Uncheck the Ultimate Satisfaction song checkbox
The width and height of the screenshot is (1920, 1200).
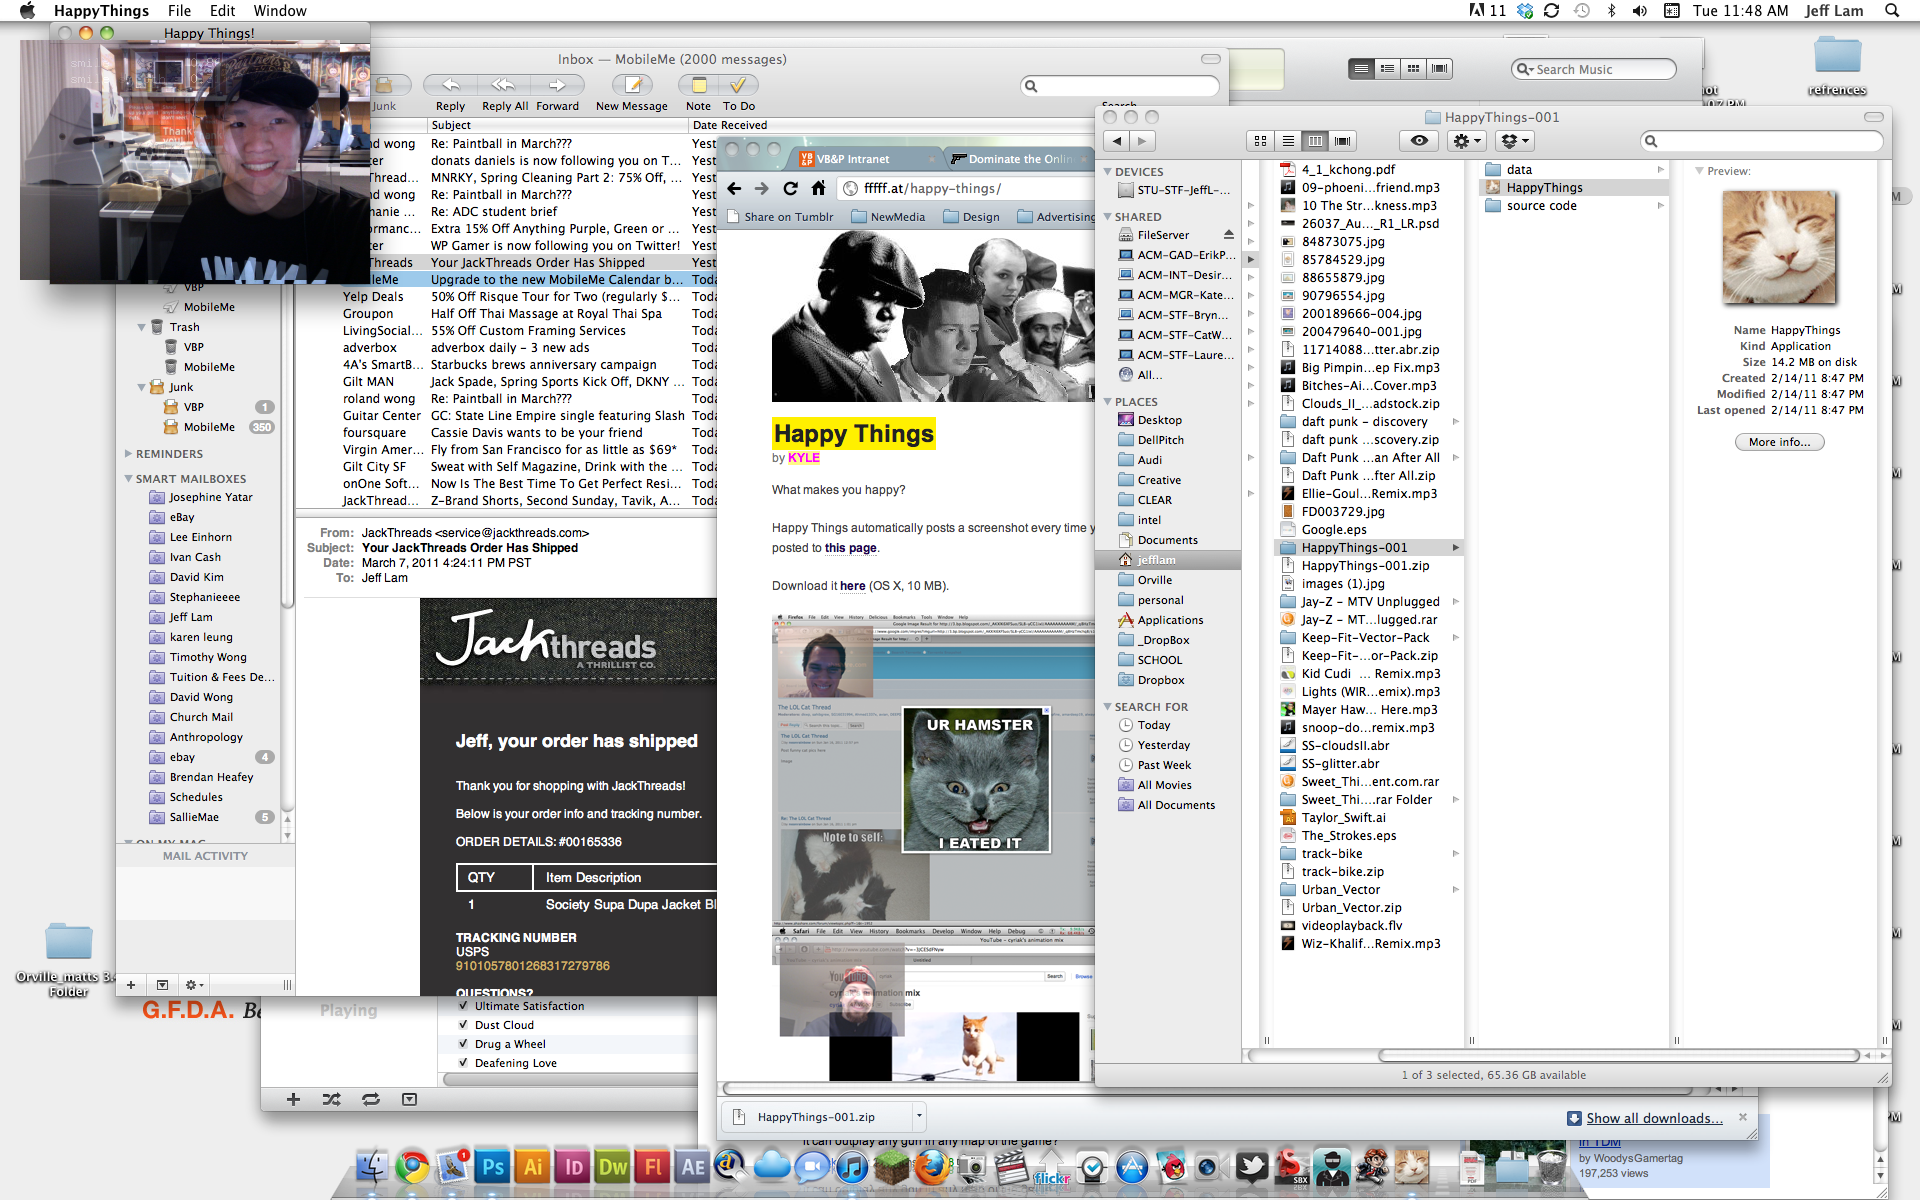(463, 1006)
